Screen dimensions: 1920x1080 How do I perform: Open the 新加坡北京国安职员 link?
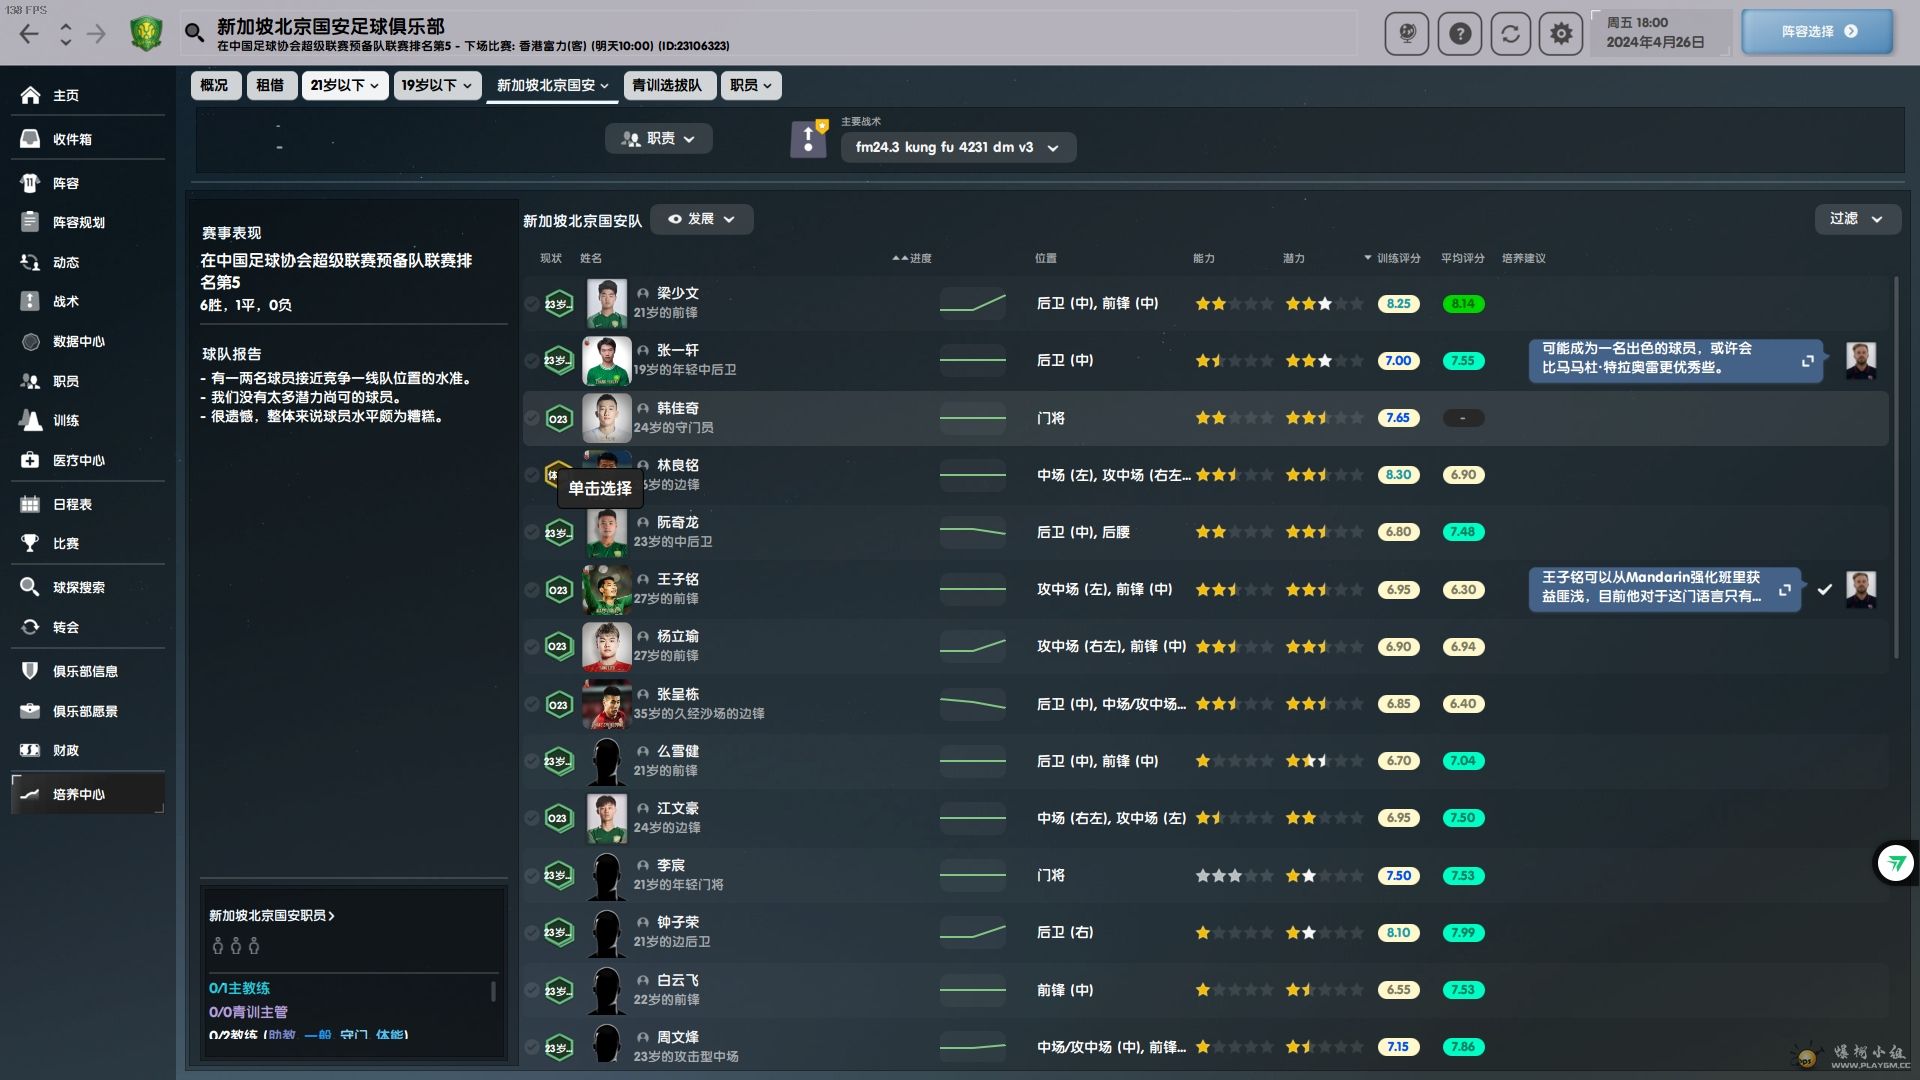pyautogui.click(x=271, y=915)
